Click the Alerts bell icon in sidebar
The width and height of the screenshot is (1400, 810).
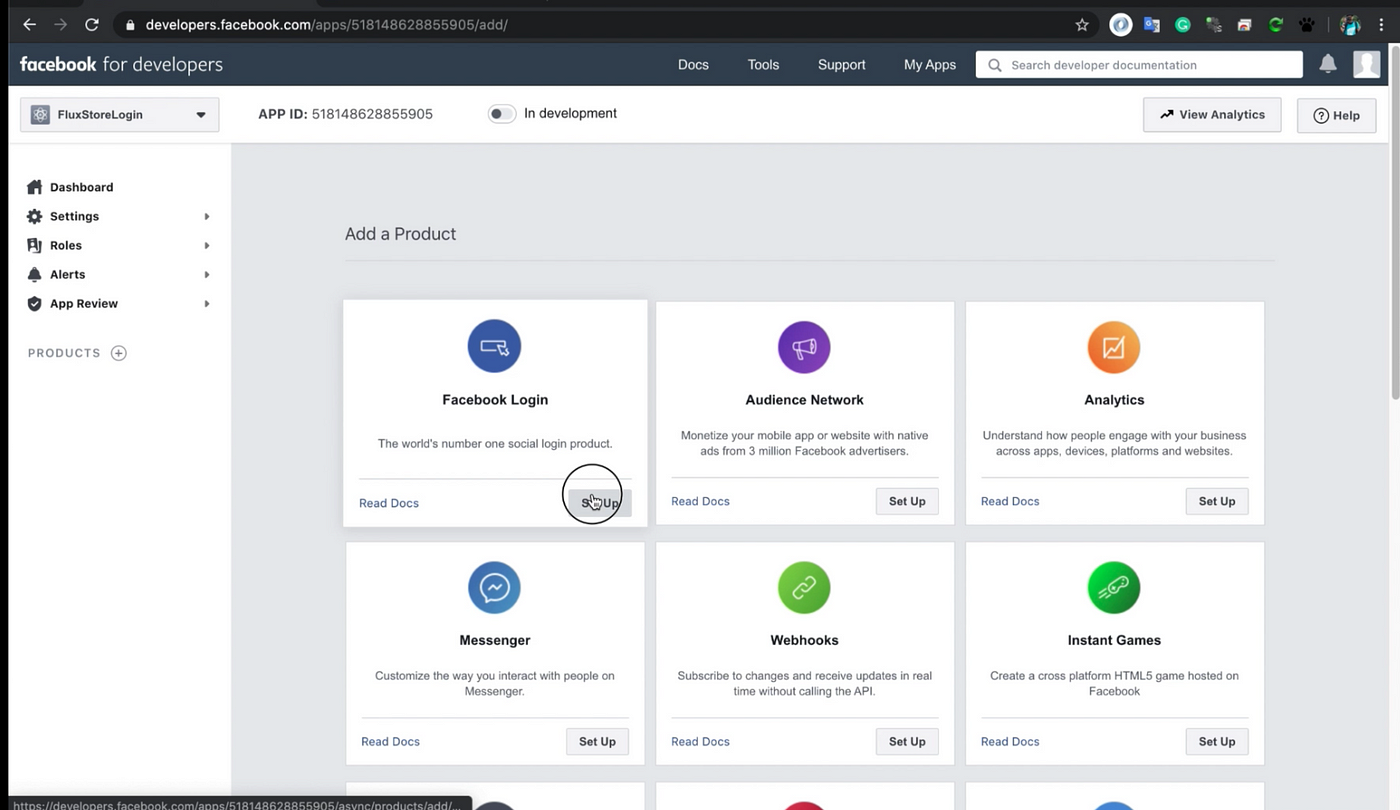point(35,274)
